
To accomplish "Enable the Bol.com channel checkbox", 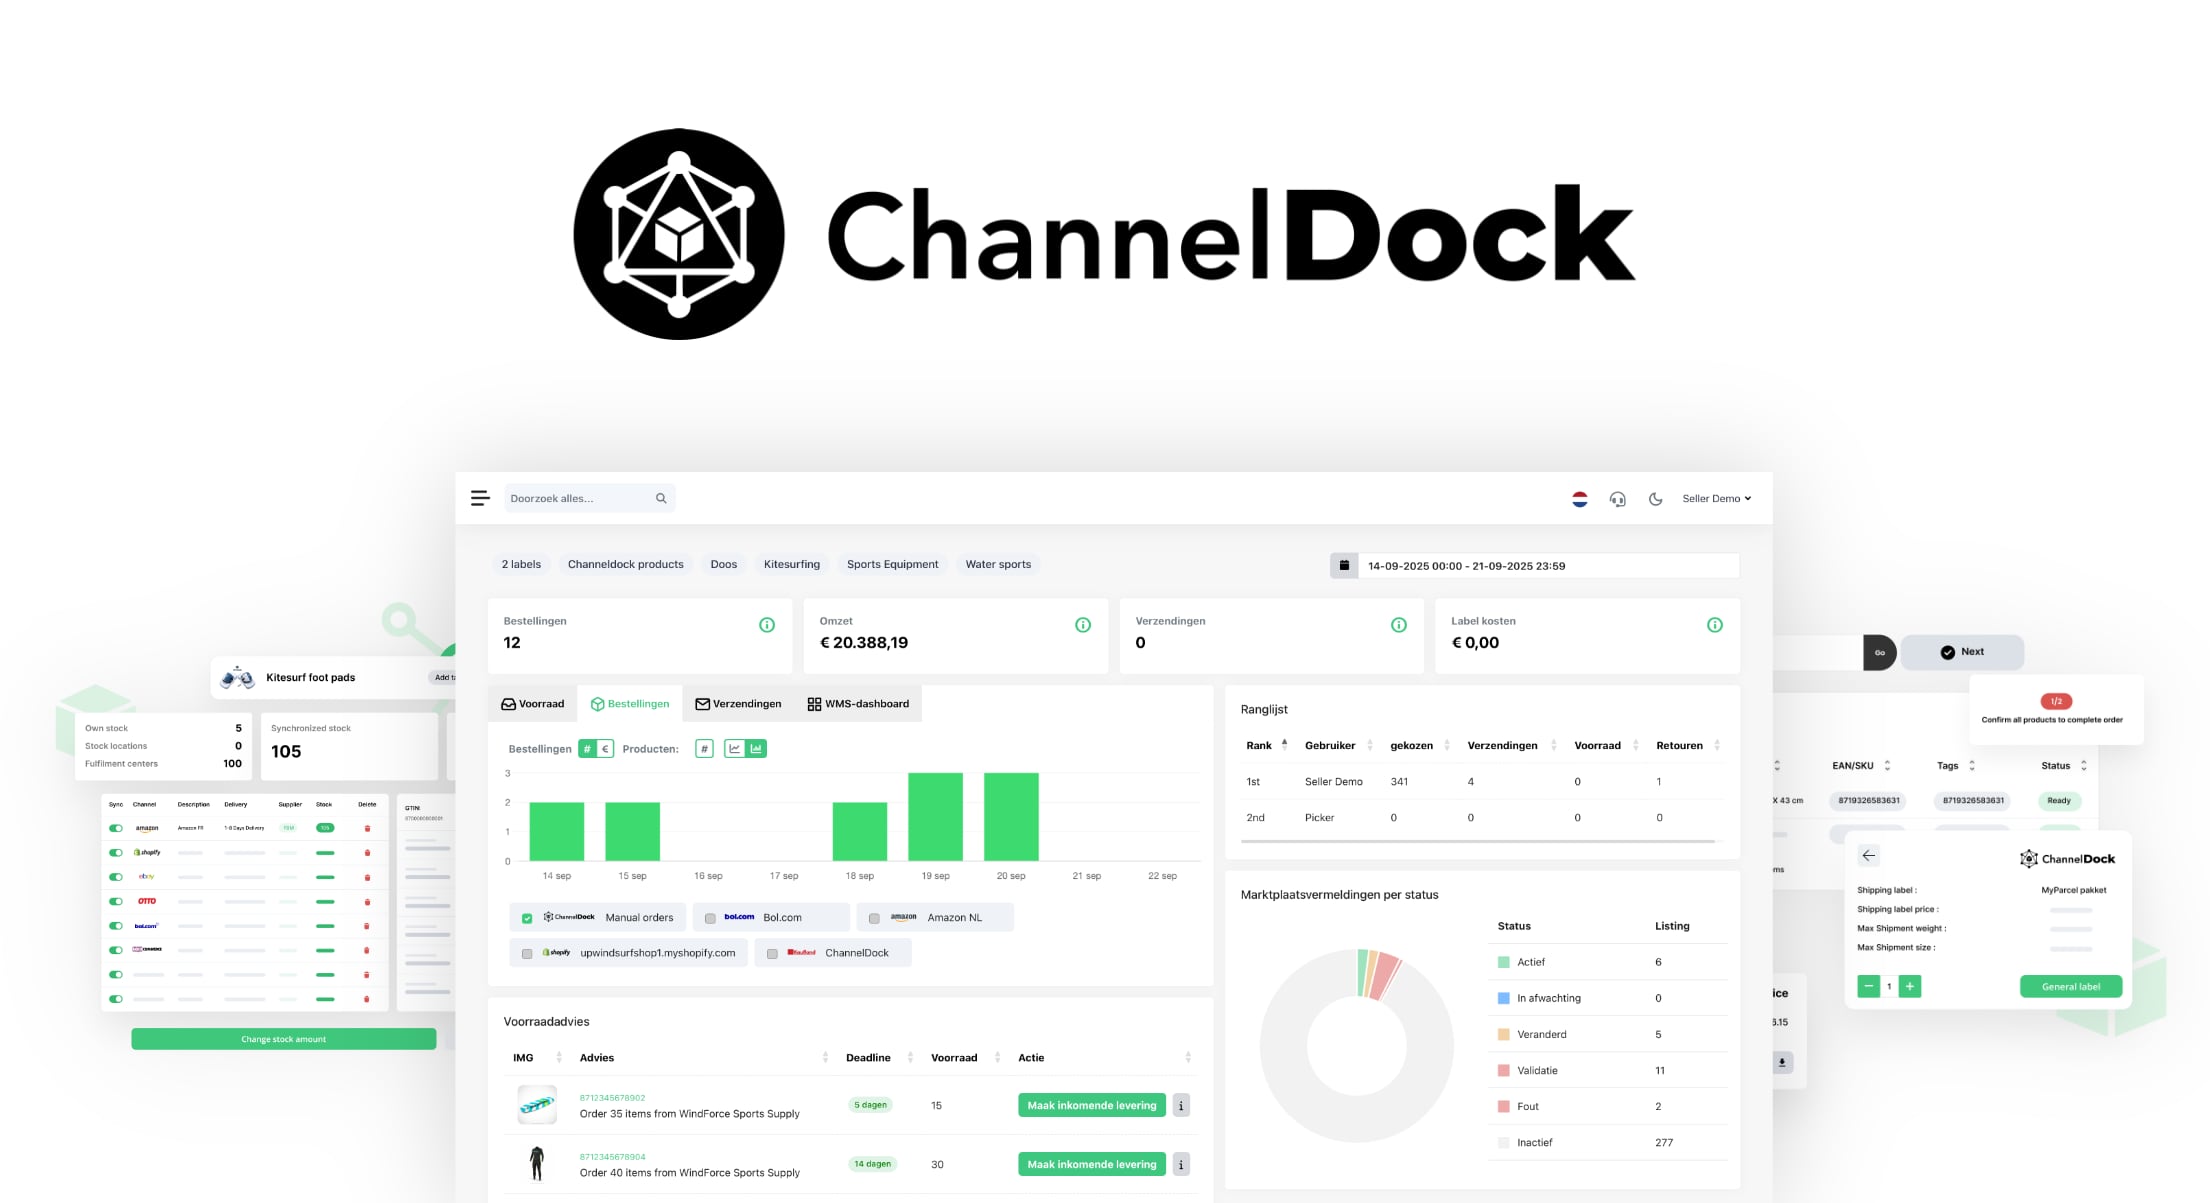I will coord(710,918).
